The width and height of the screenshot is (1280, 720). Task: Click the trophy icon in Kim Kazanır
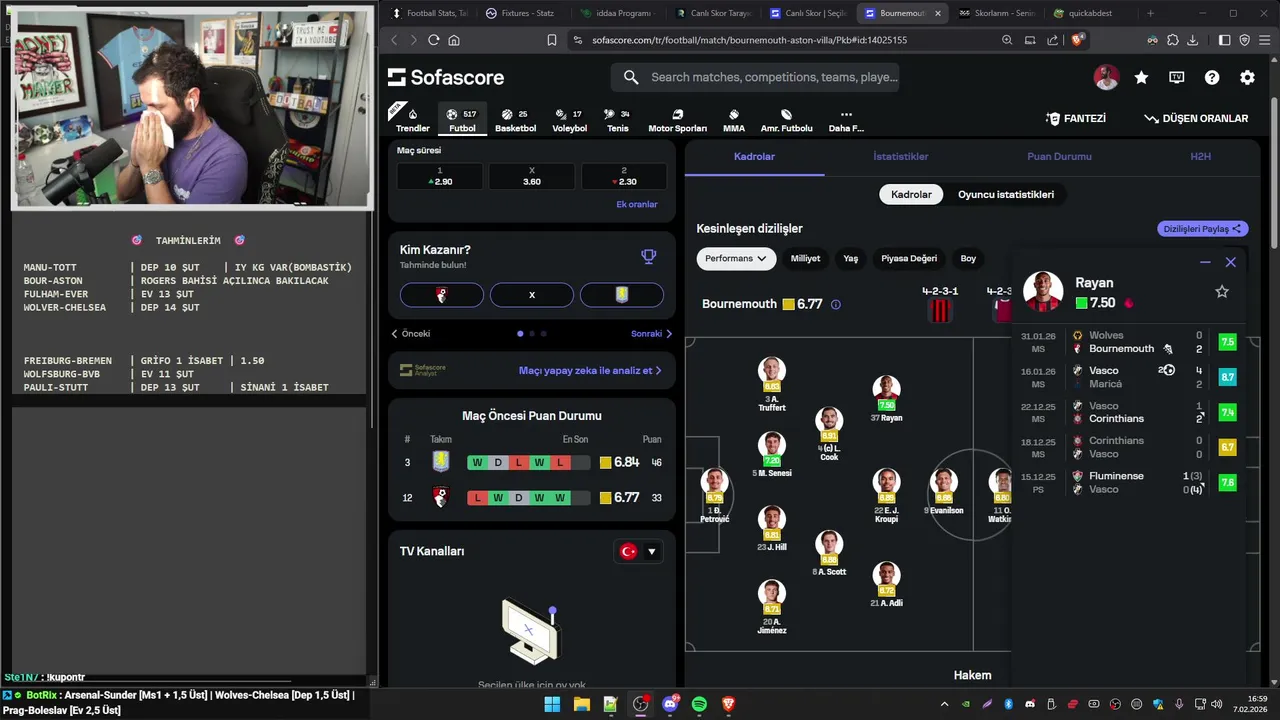tap(649, 257)
